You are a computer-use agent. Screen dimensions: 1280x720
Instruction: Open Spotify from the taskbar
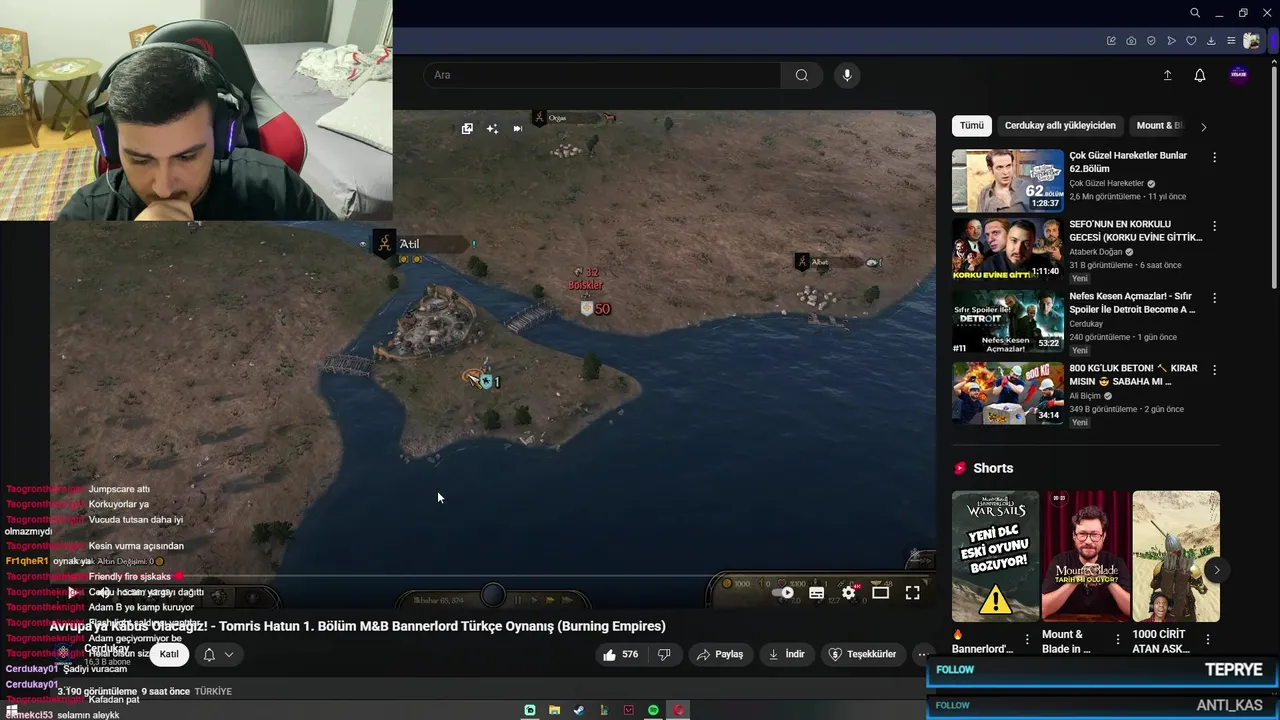(x=653, y=710)
